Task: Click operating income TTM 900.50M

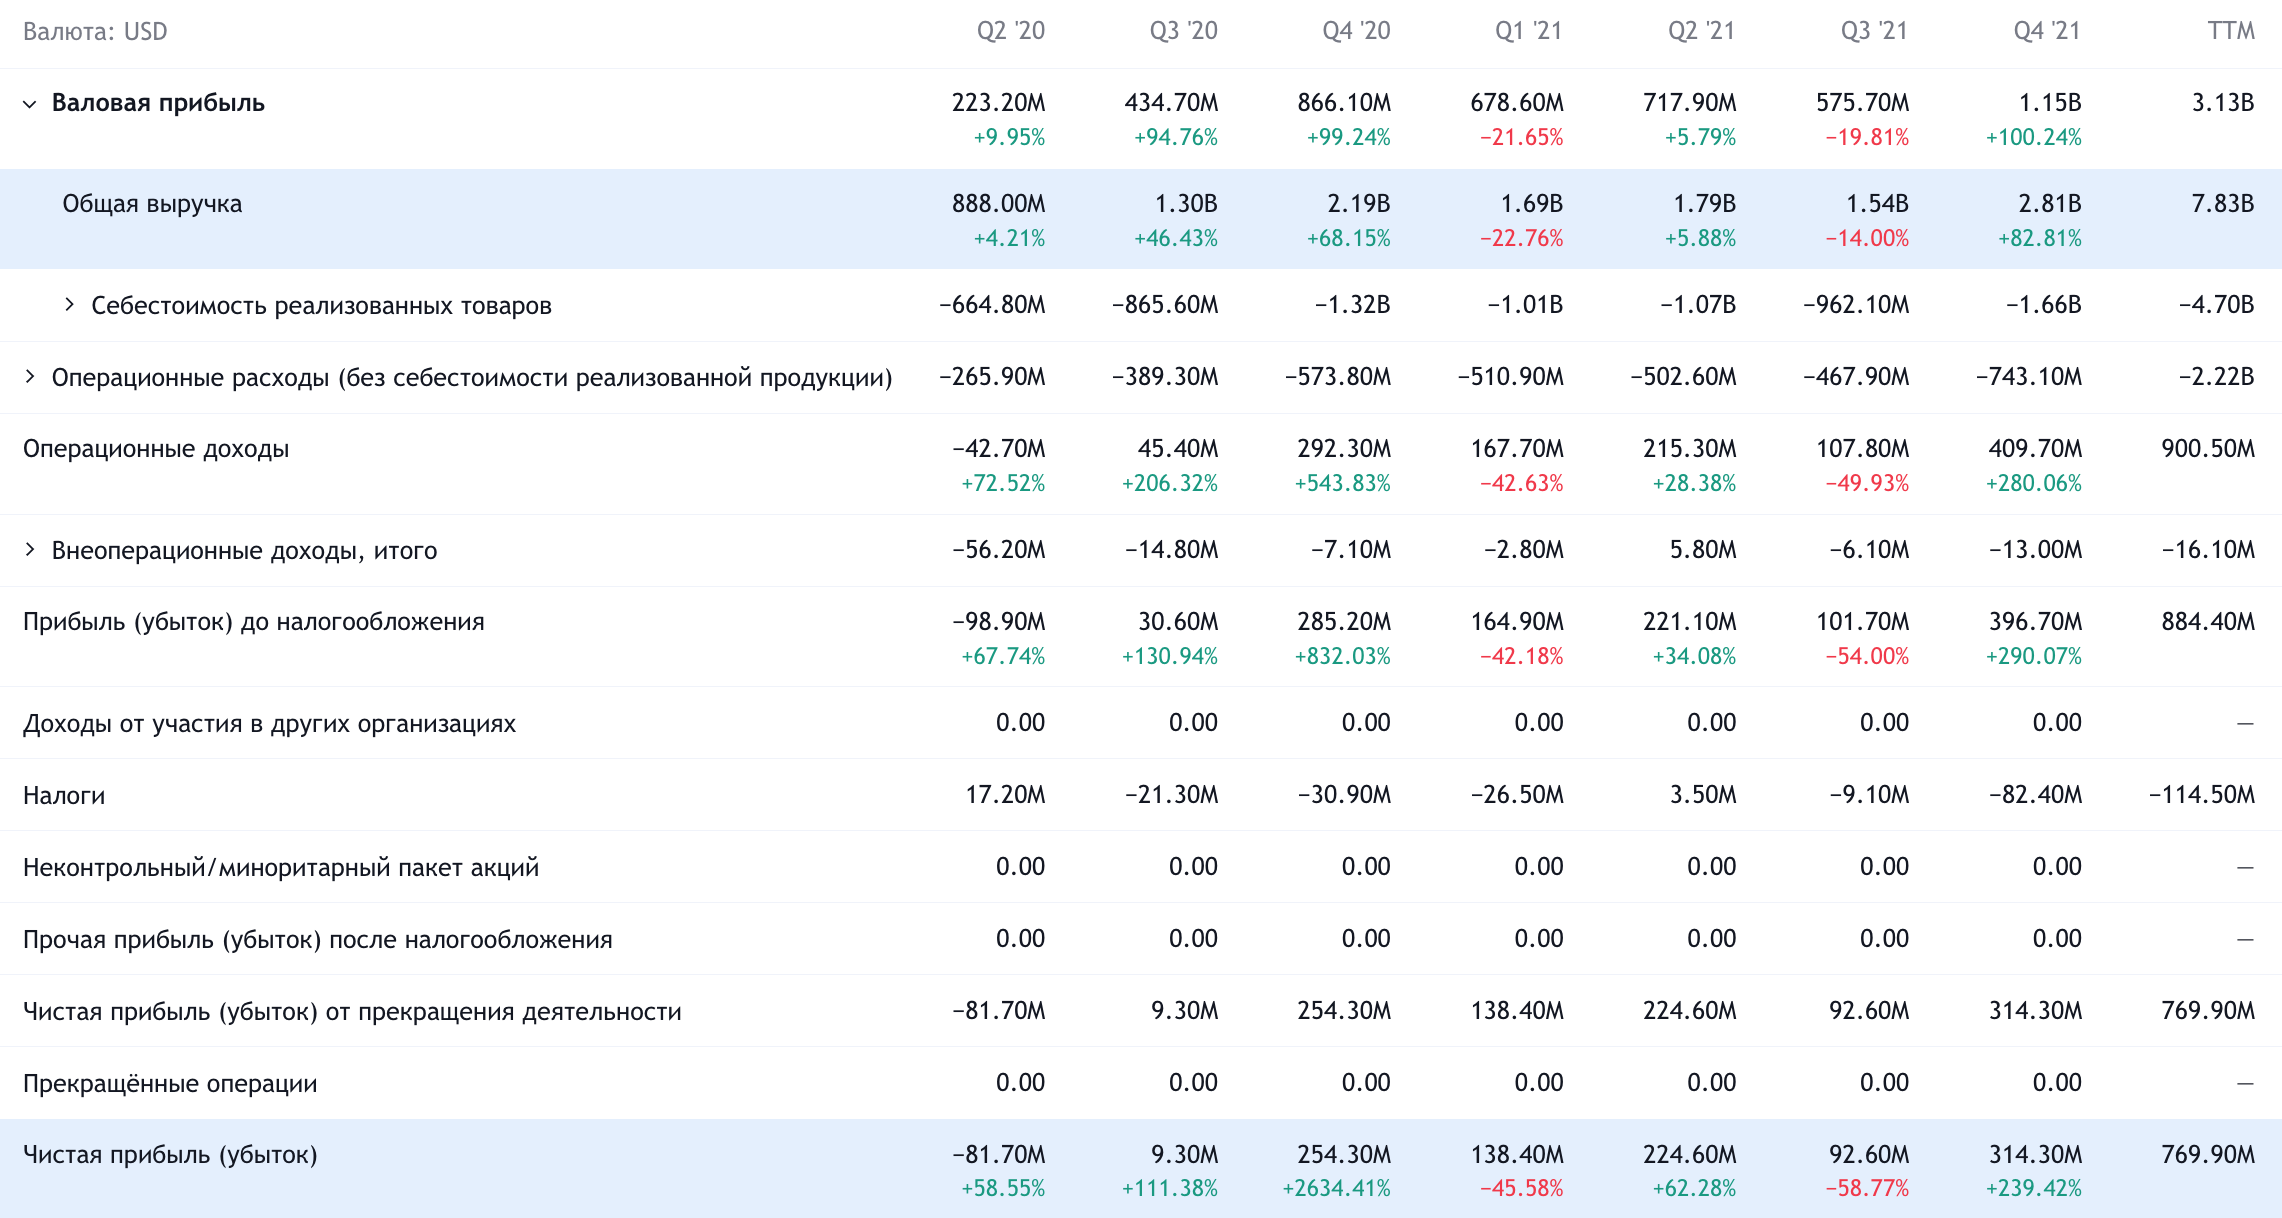Action: coord(2208,449)
